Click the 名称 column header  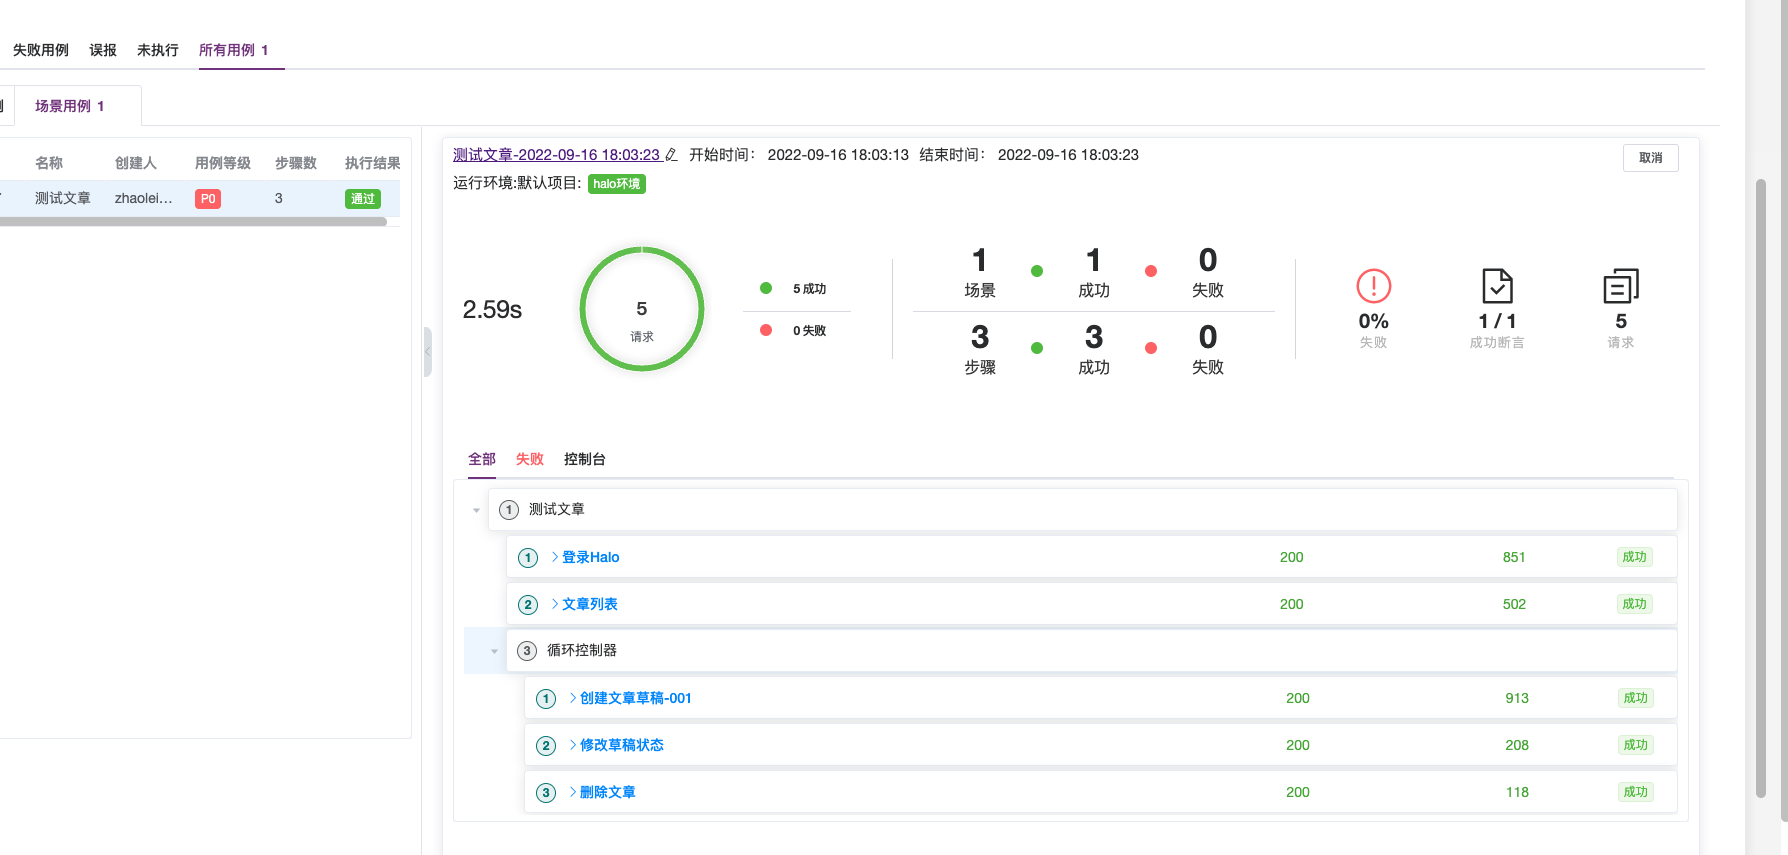coord(49,163)
